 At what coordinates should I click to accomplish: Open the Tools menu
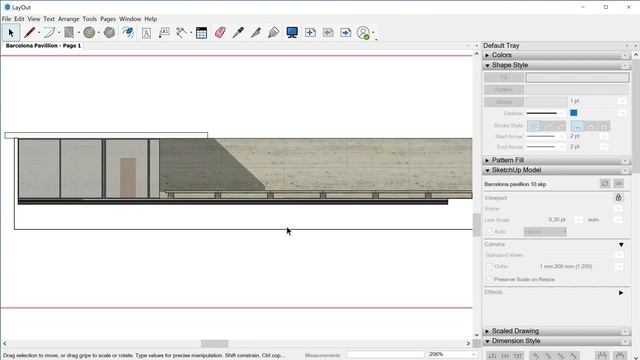(x=89, y=19)
